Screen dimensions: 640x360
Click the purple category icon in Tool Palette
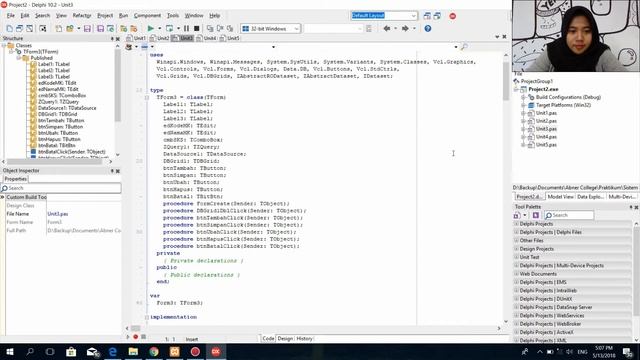(536, 215)
